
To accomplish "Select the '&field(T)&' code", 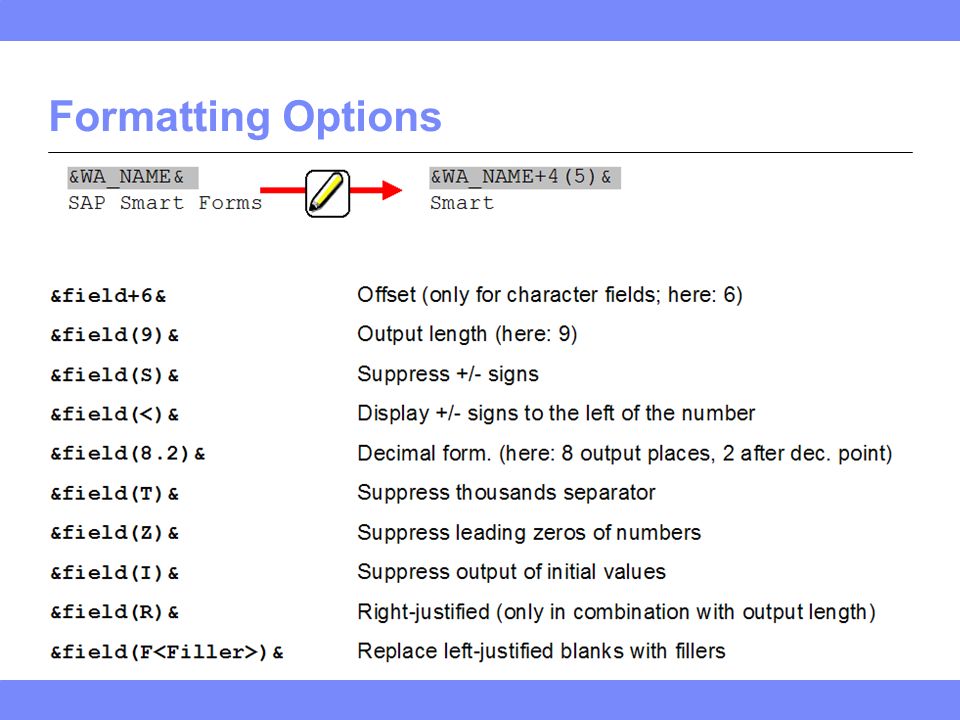I will 114,493.
